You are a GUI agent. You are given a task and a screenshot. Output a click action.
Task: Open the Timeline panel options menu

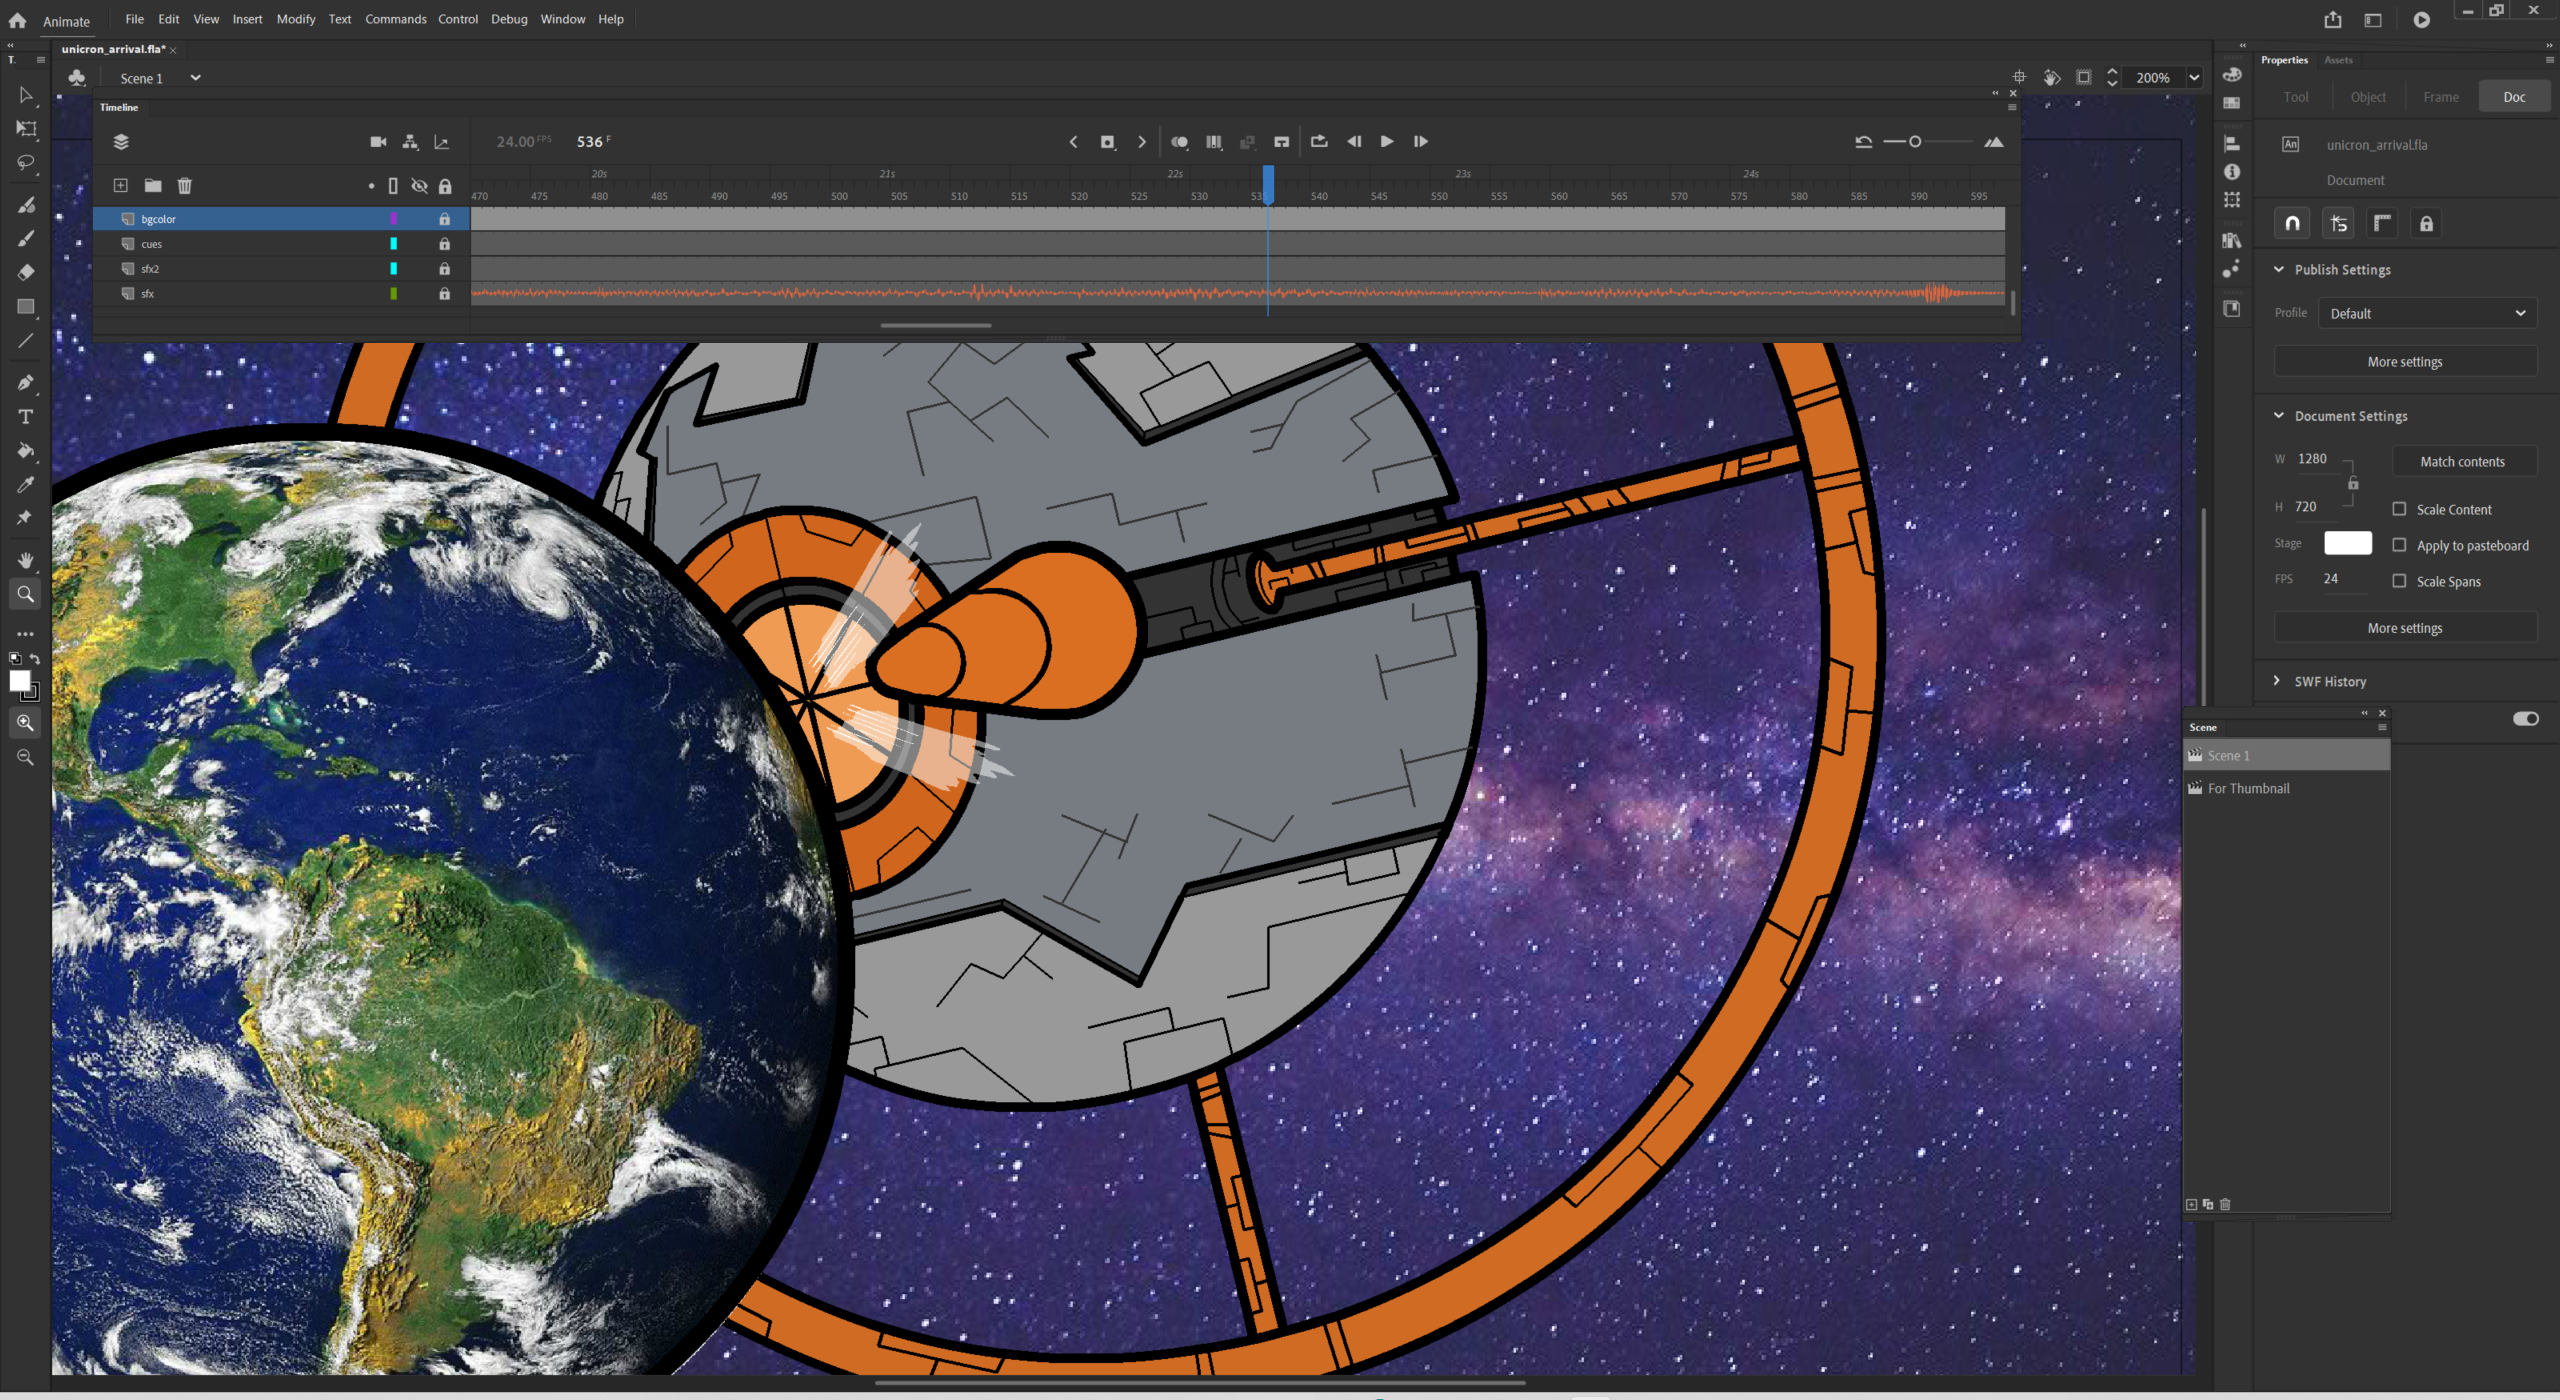pos(2012,107)
